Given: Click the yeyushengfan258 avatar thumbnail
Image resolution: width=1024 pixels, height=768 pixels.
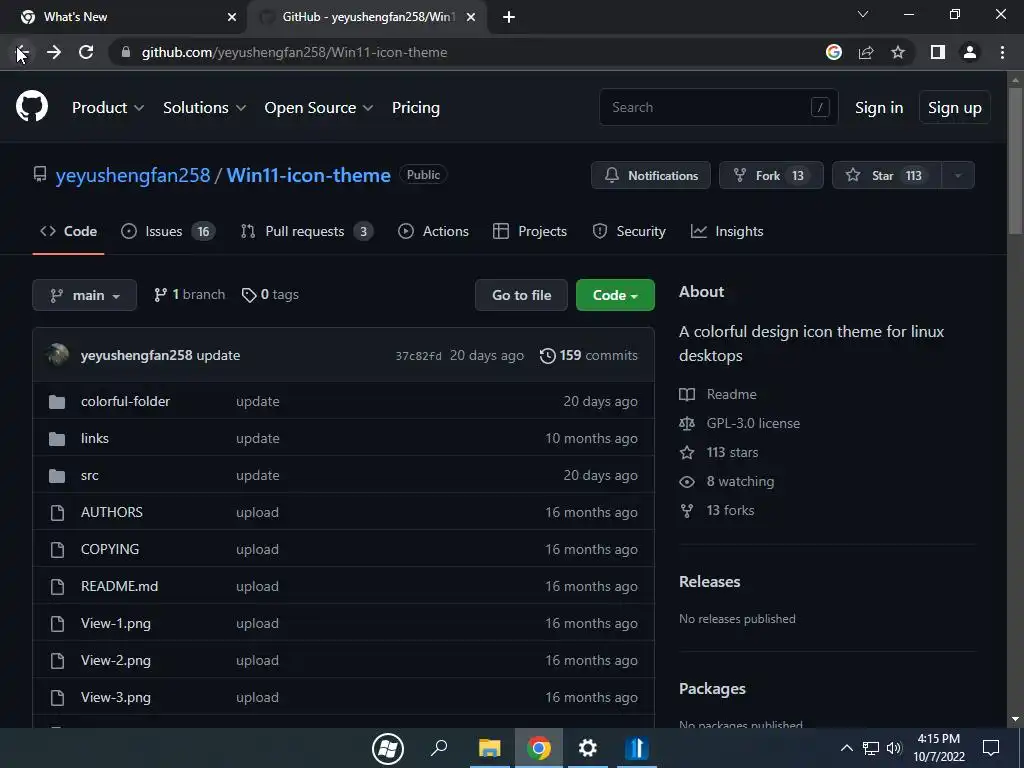Looking at the screenshot, I should (57, 355).
